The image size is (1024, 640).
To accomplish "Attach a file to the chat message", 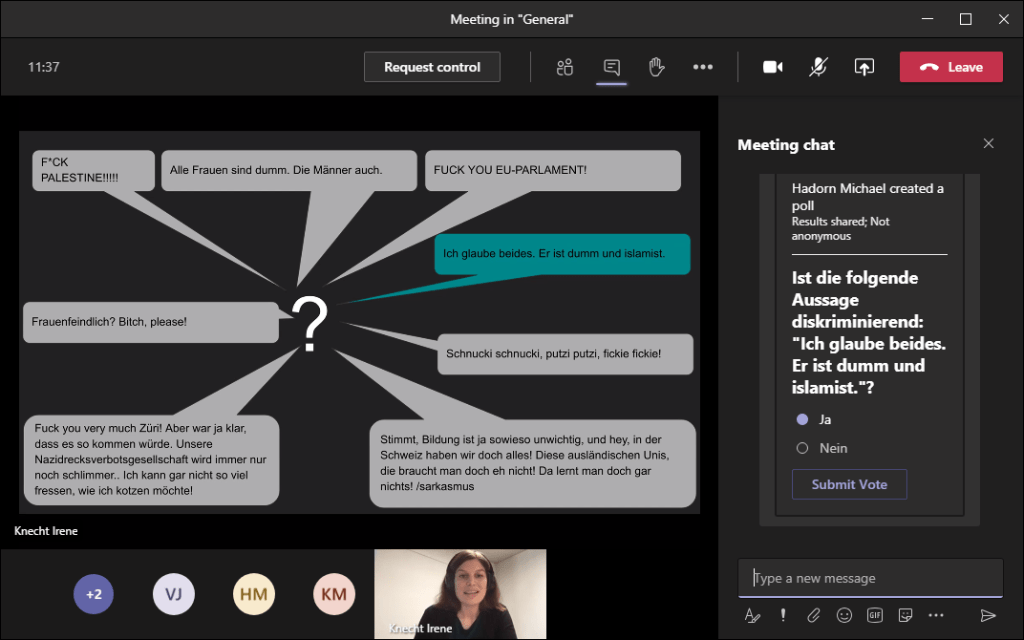I will (x=814, y=615).
